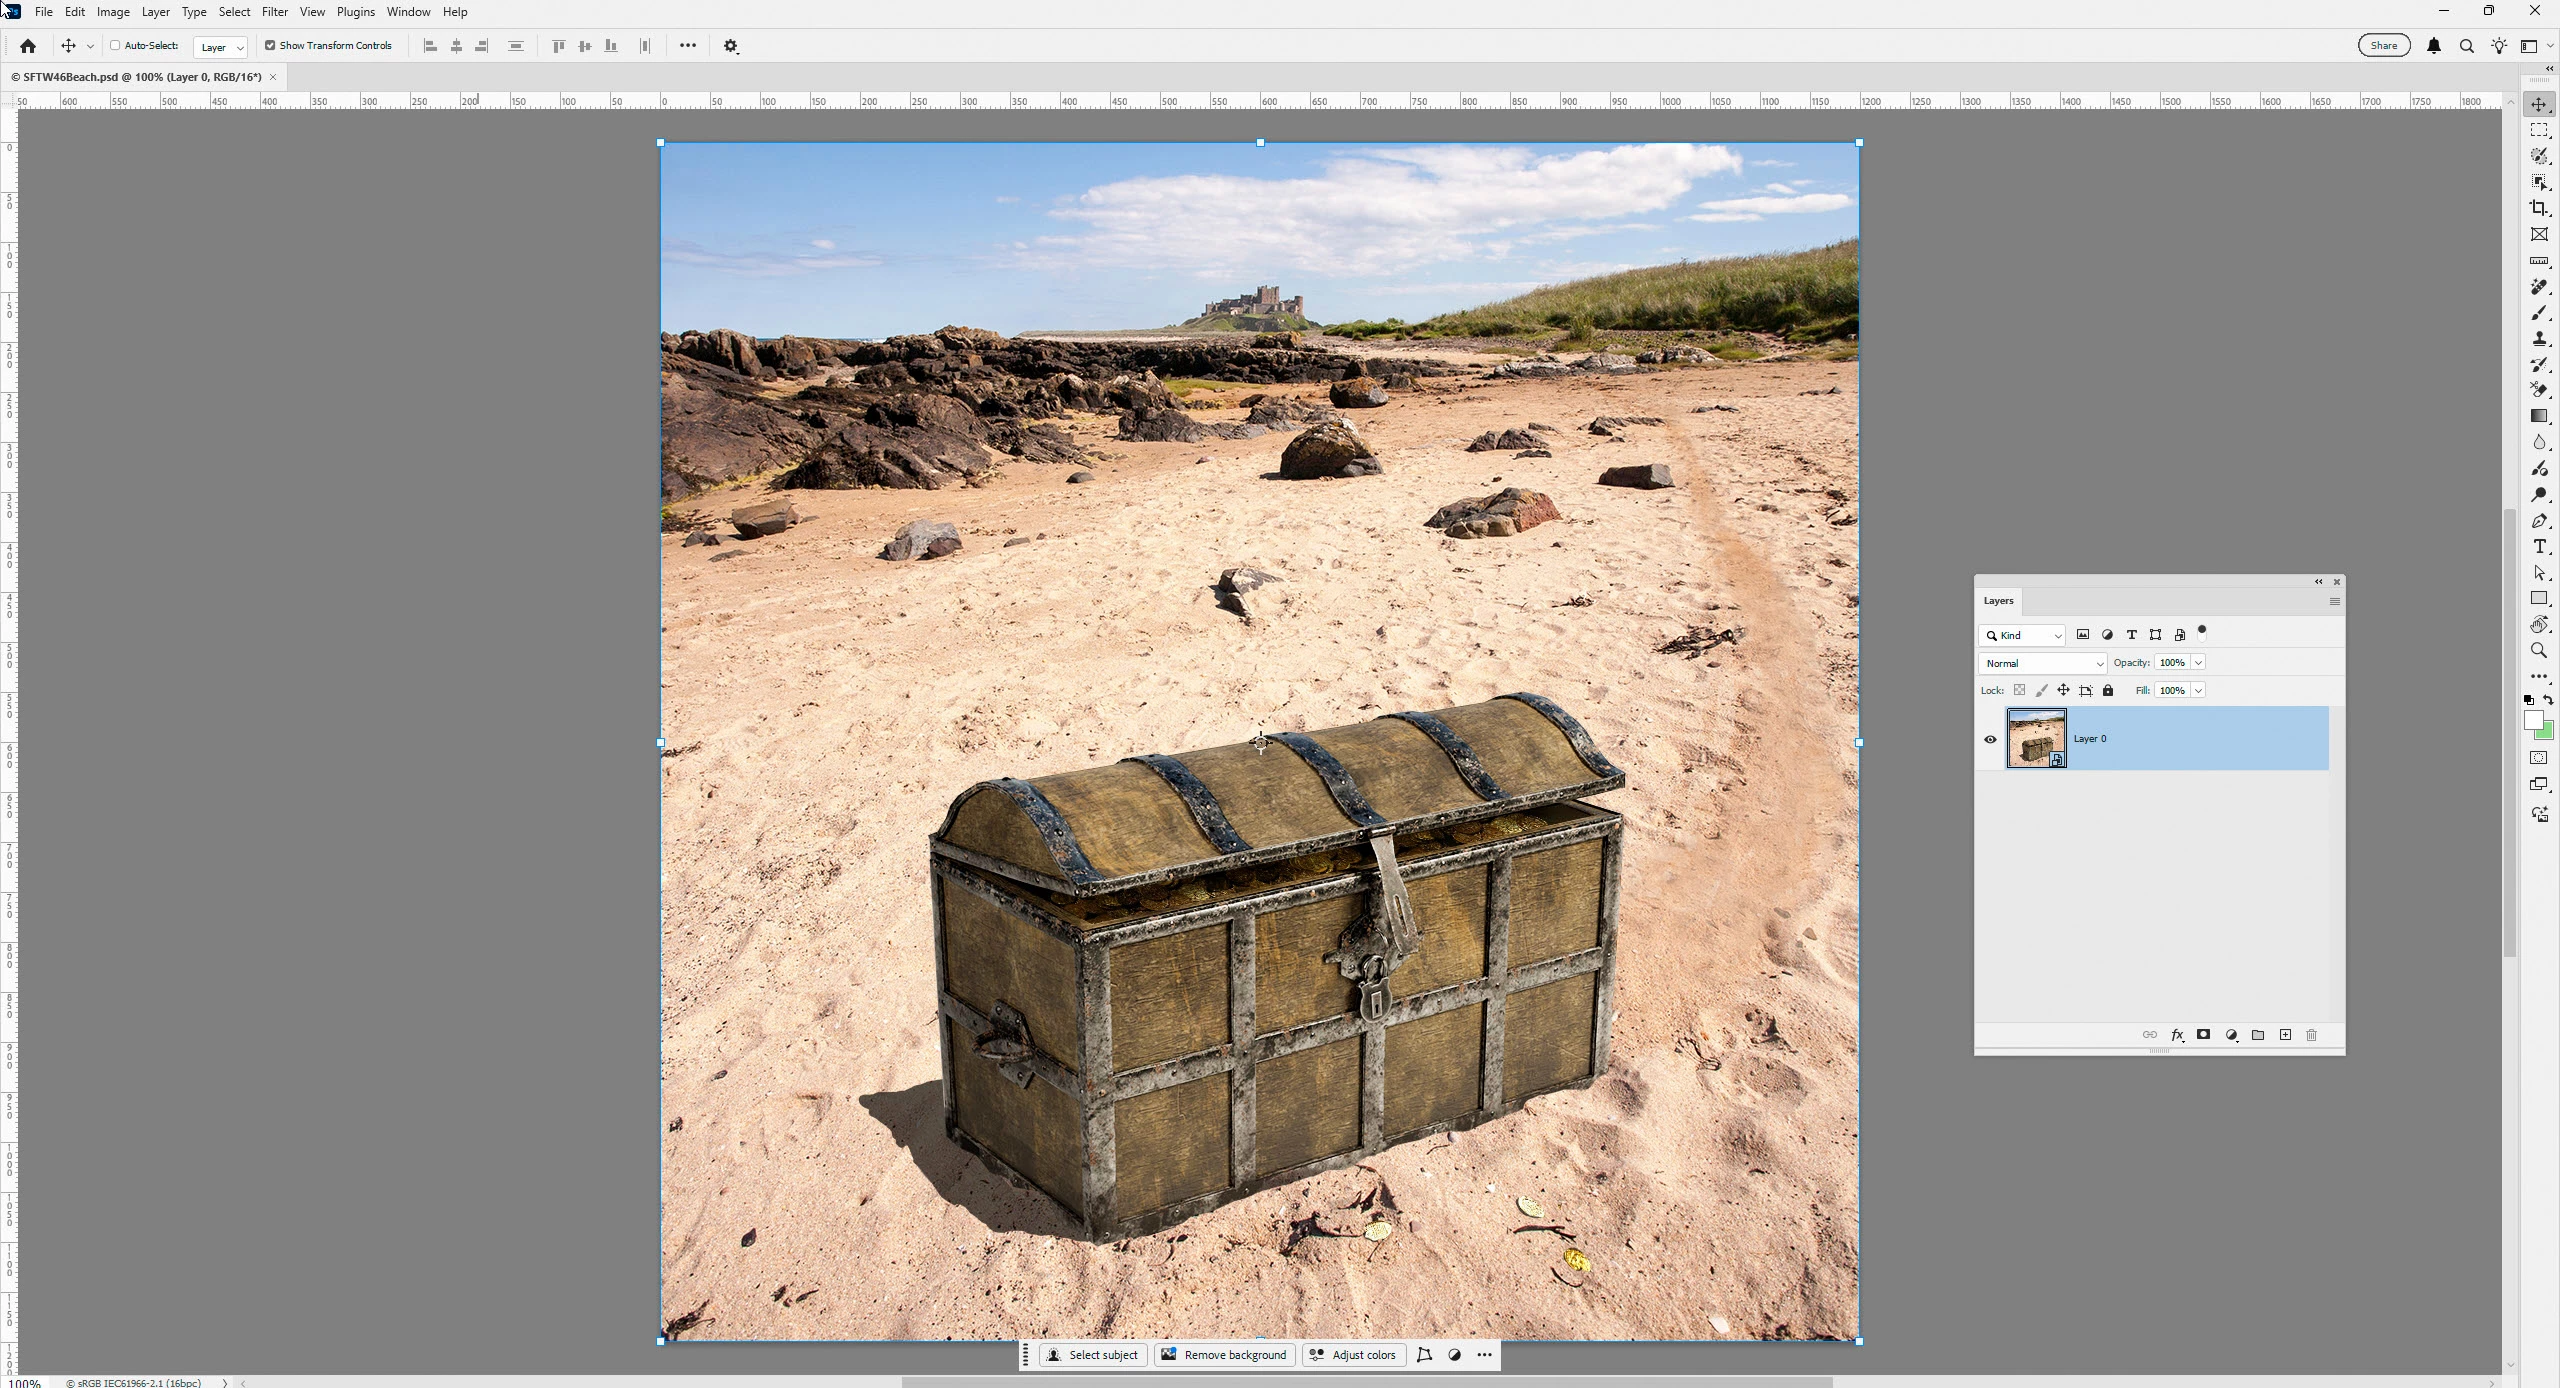Click the Remove background button

pos(1225,1355)
